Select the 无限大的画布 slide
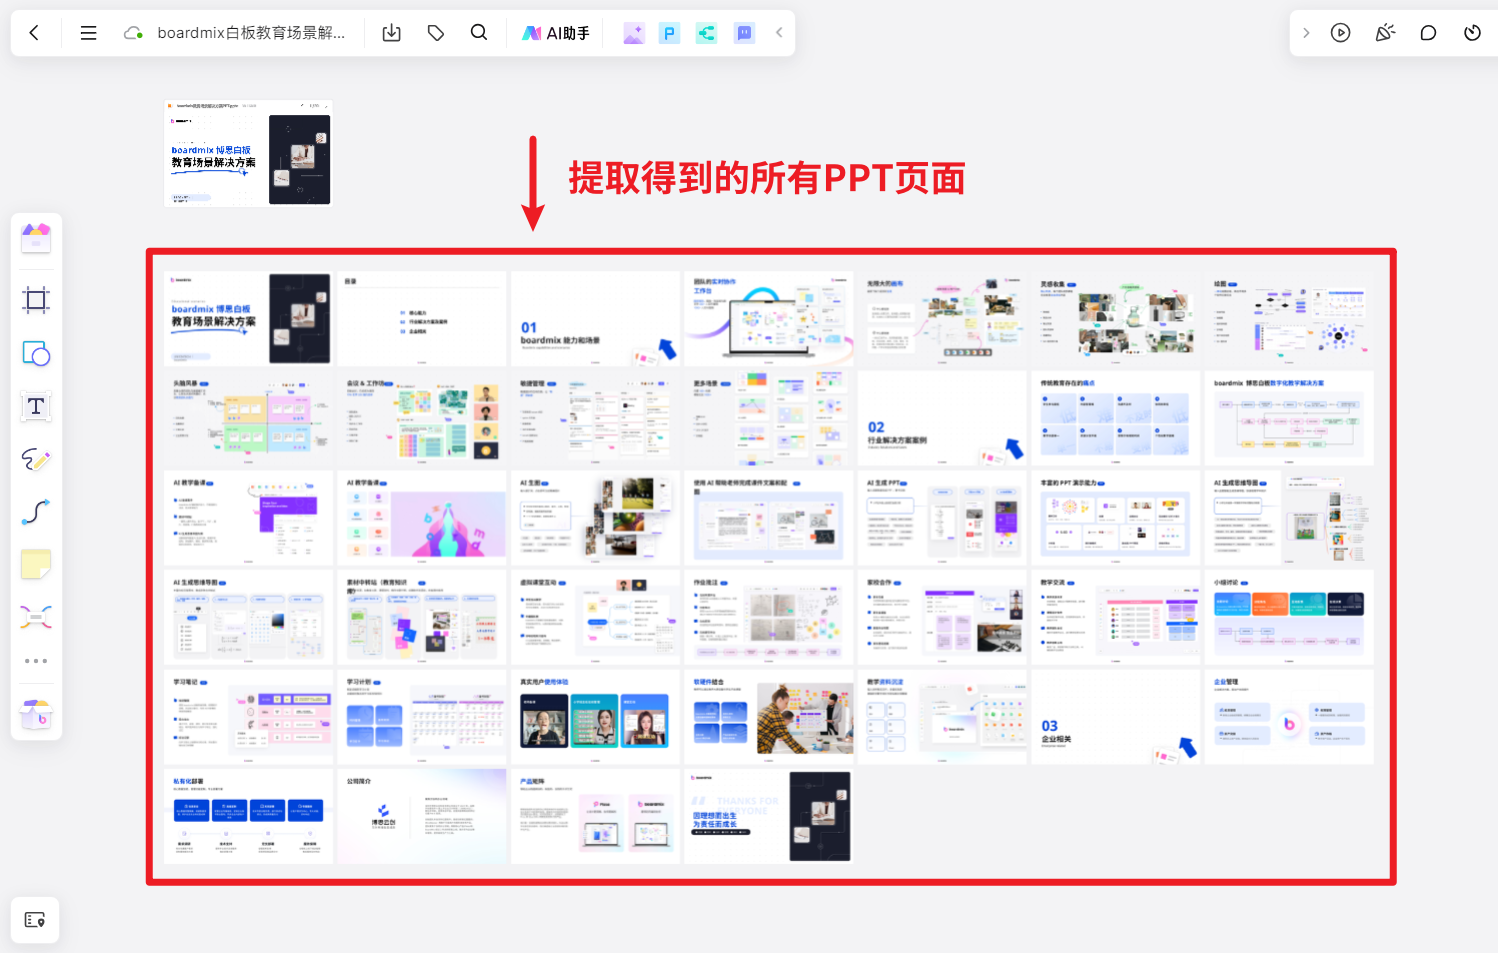Viewport: 1498px width, 953px height. pos(943,318)
